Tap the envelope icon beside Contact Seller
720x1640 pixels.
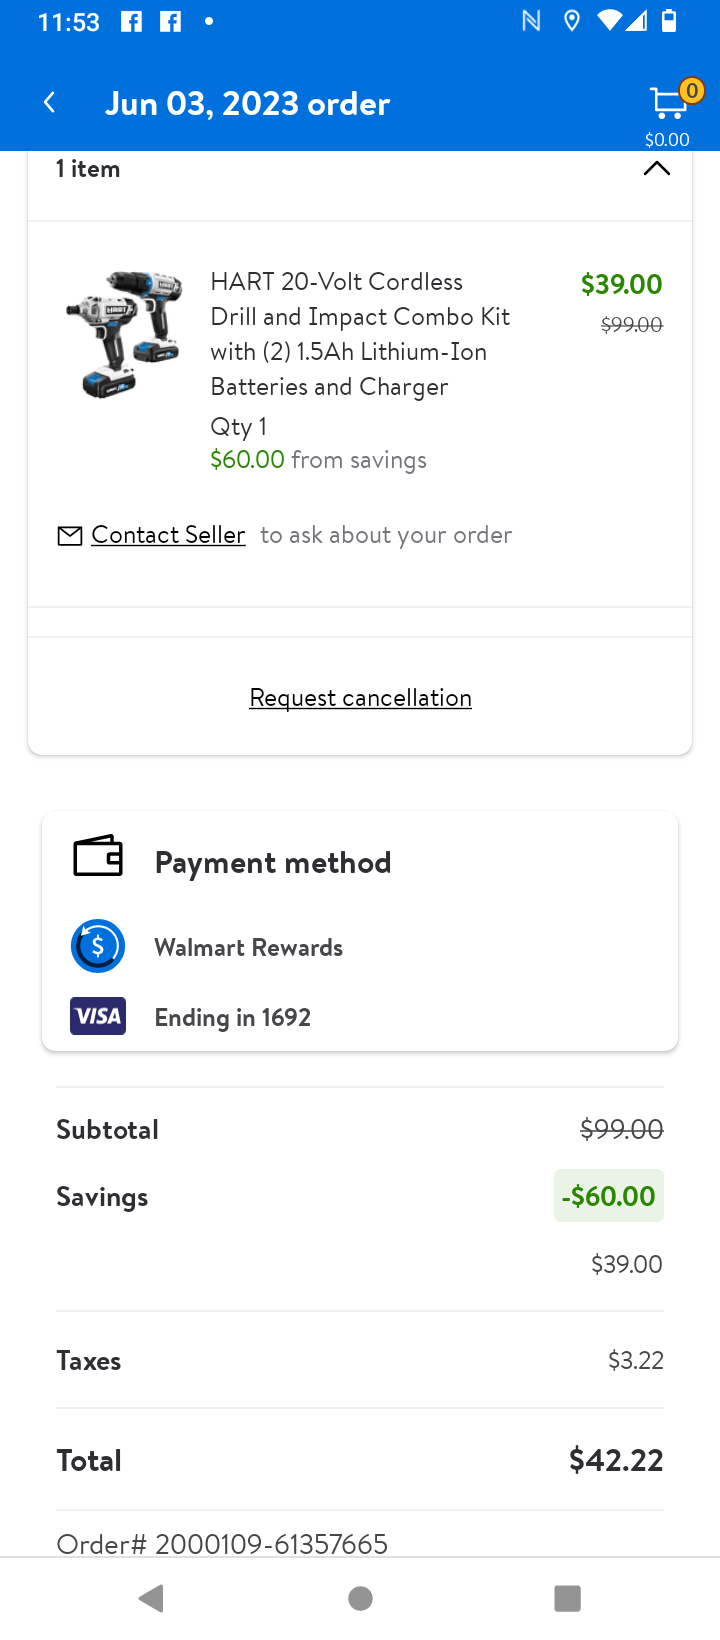tap(70, 536)
